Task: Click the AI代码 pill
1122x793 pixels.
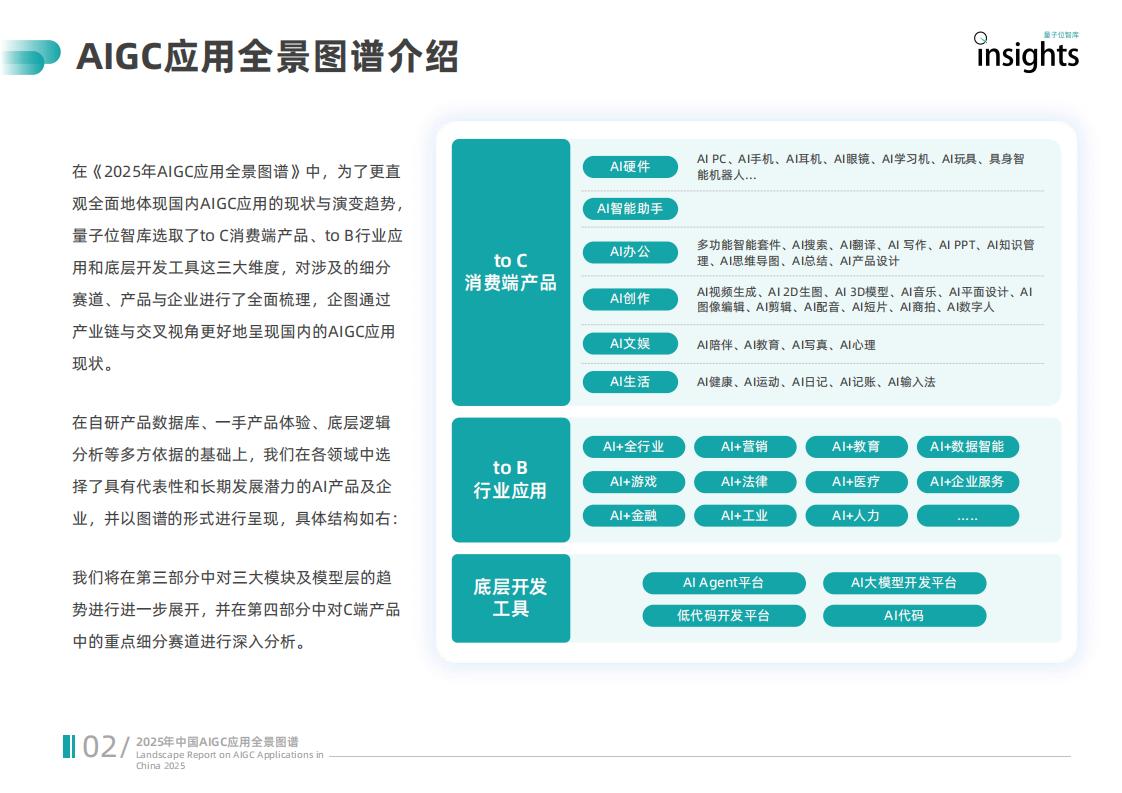Action: 904,616
